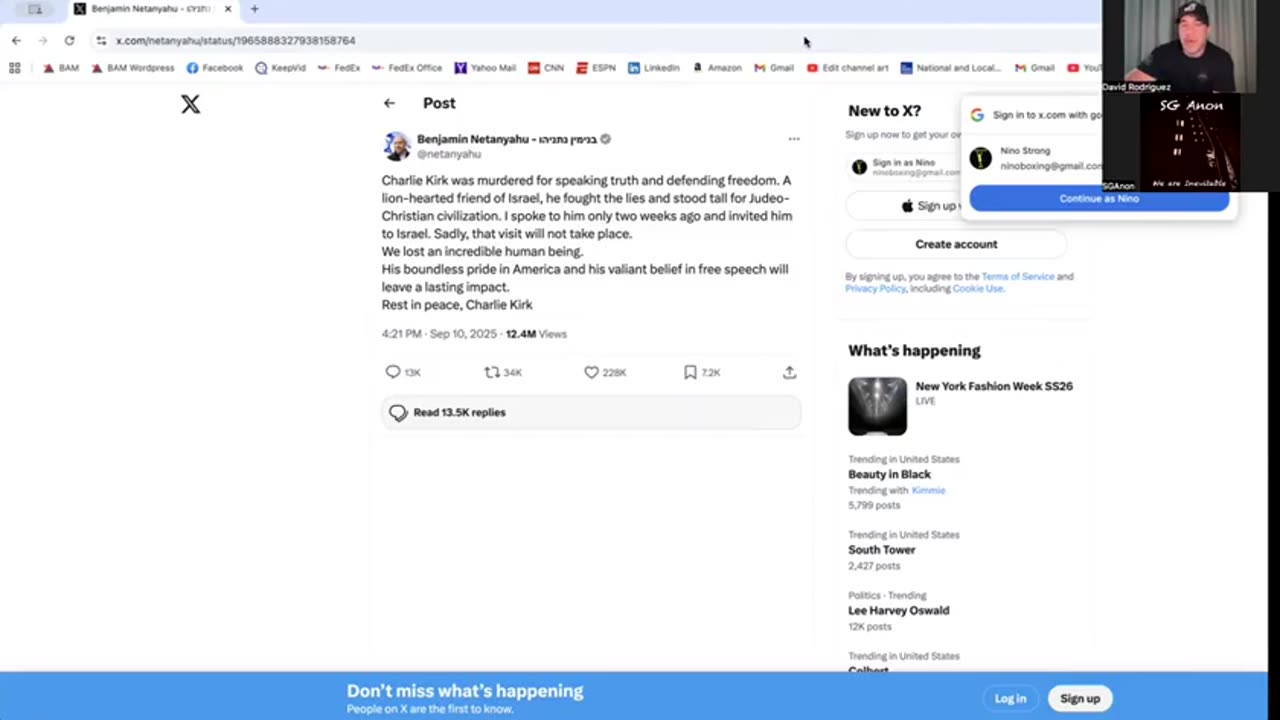Click the Log in button
Screen dimensions: 1280x720
click(x=1010, y=699)
